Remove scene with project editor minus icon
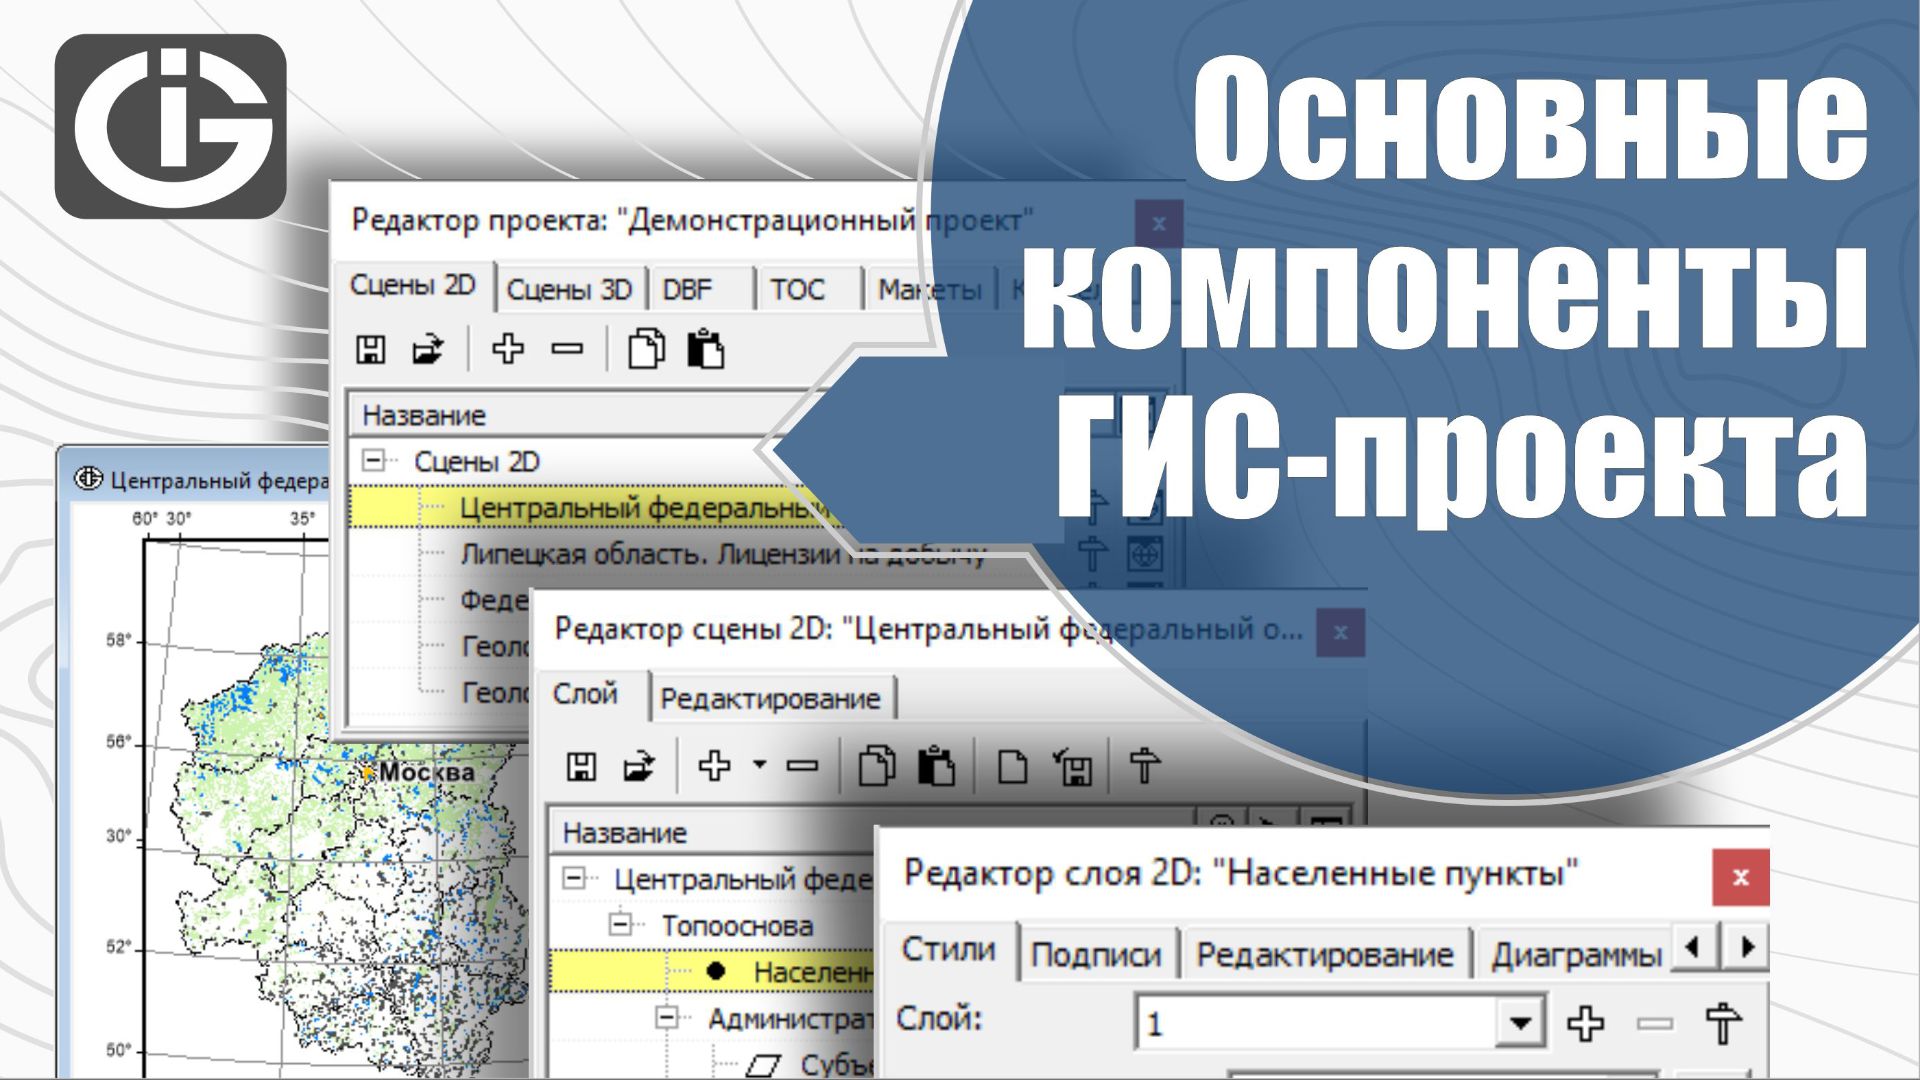 [x=567, y=349]
